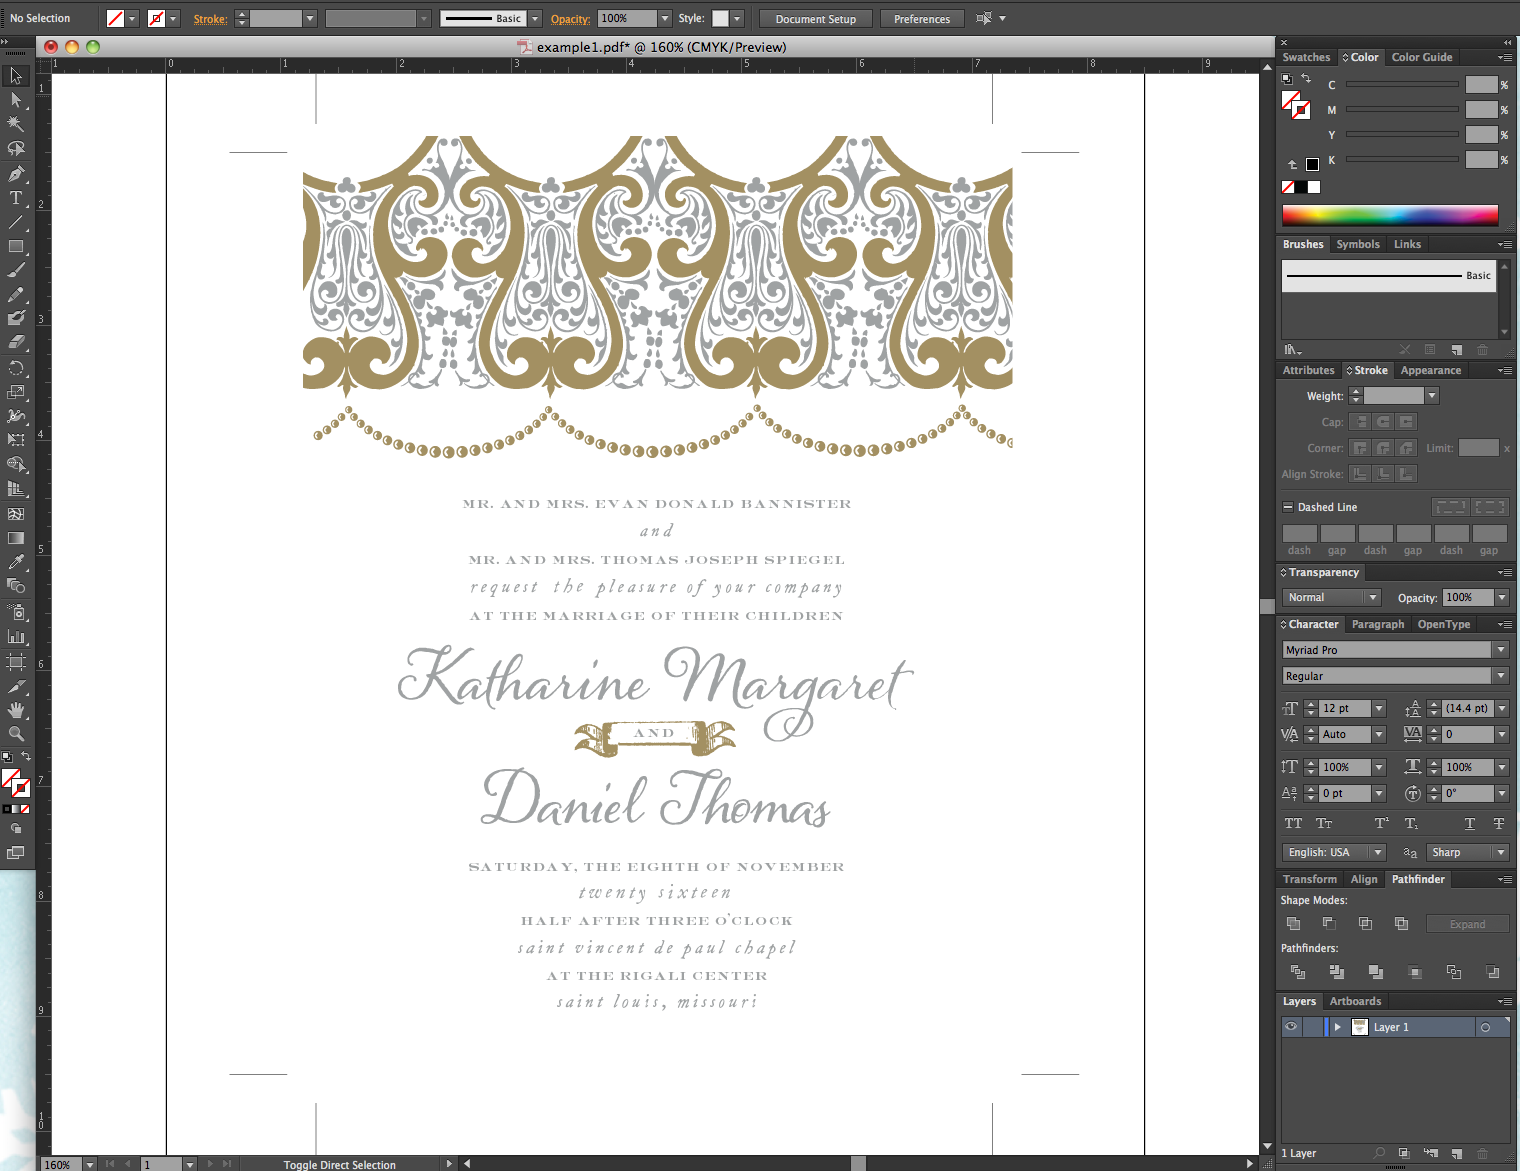Select the Artboard tool

coord(16,662)
